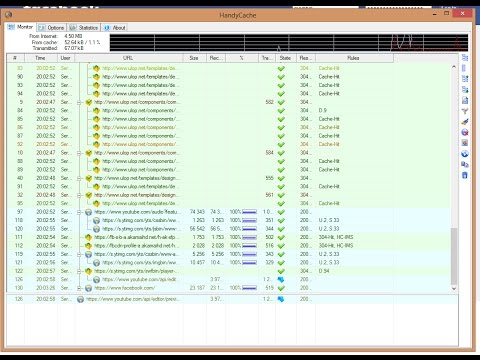Click the globe with red X icon

pyautogui.click(x=465, y=132)
